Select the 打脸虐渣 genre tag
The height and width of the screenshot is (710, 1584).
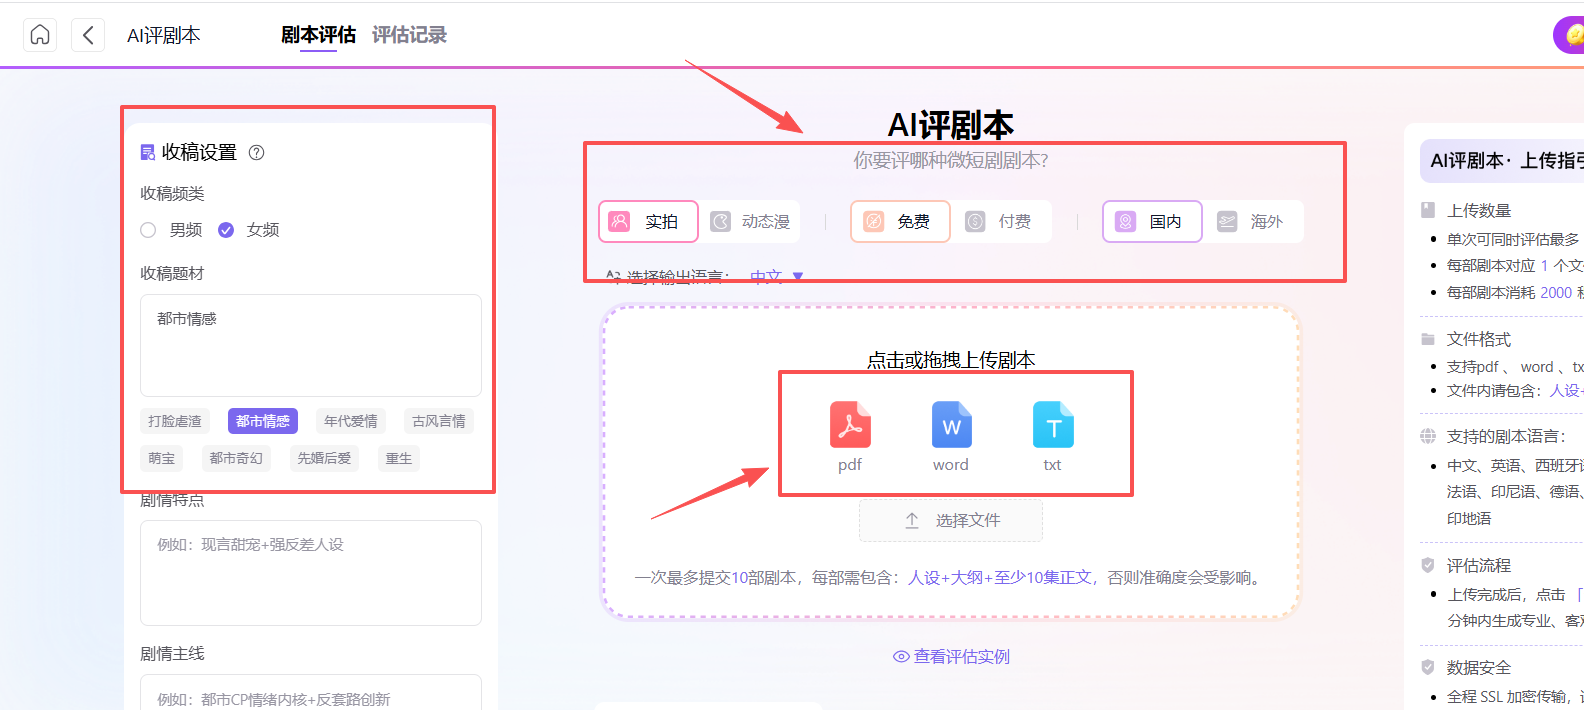pyautogui.click(x=175, y=421)
